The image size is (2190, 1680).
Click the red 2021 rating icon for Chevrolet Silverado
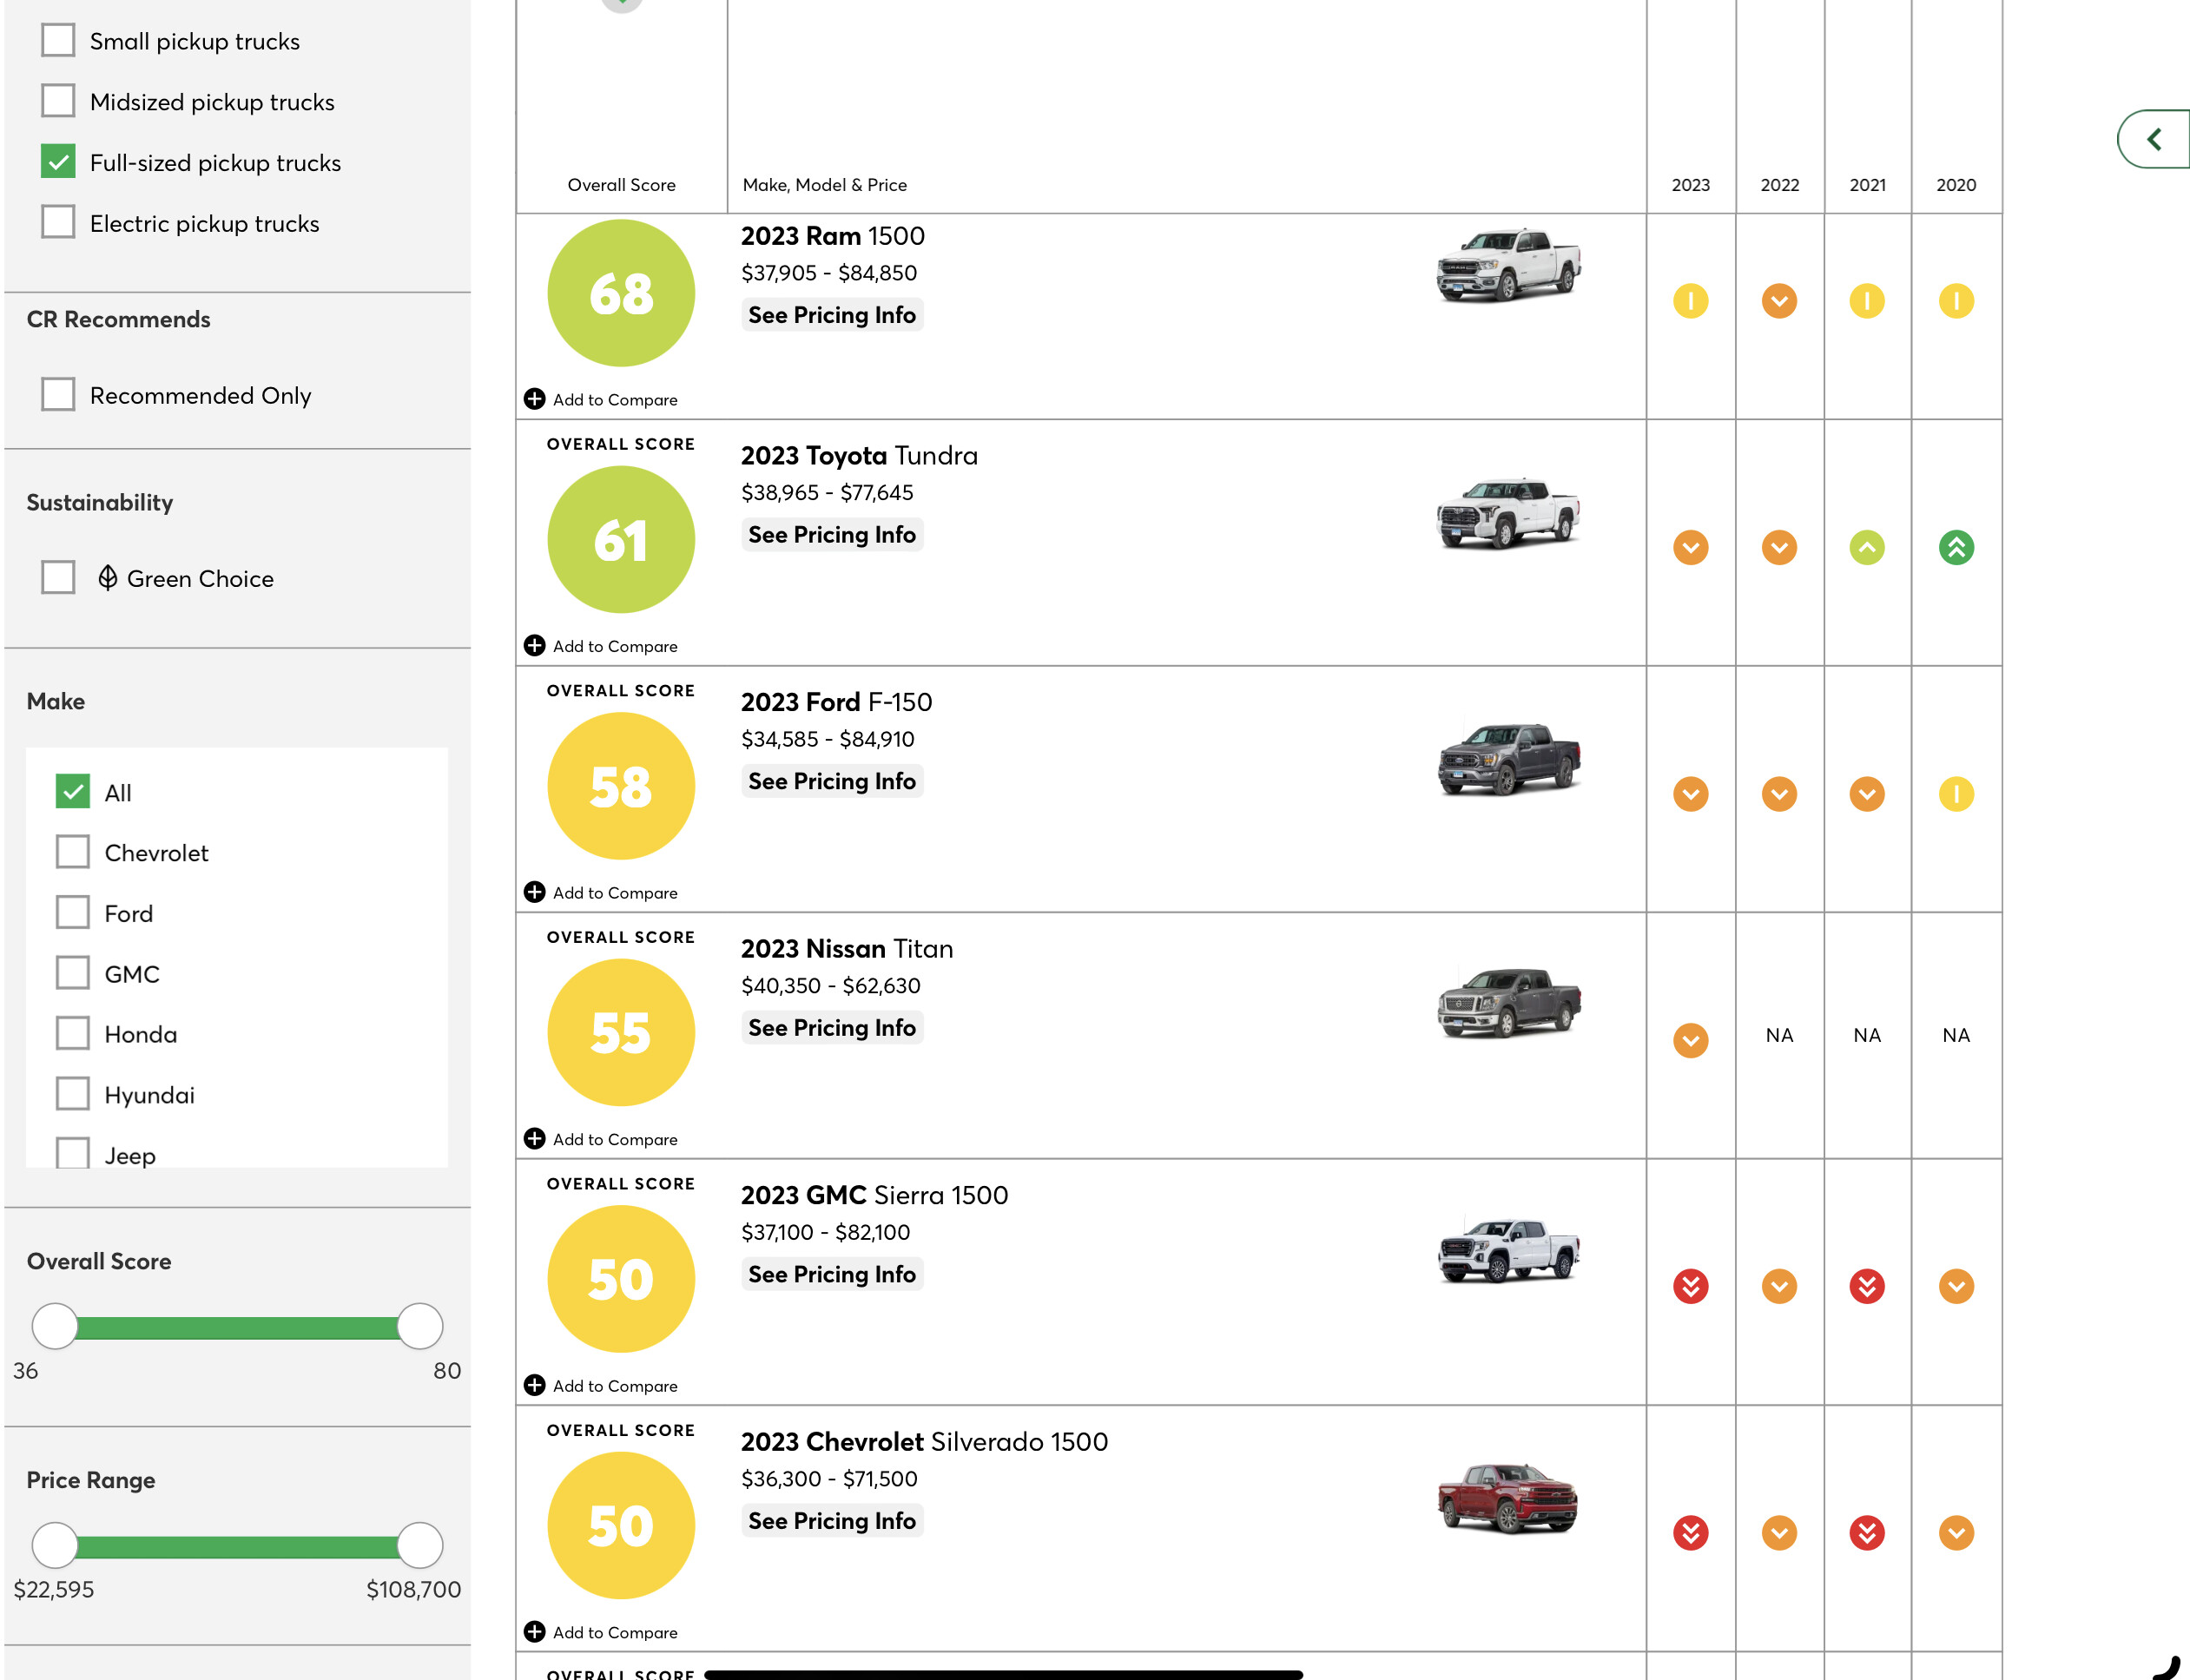(1866, 1533)
